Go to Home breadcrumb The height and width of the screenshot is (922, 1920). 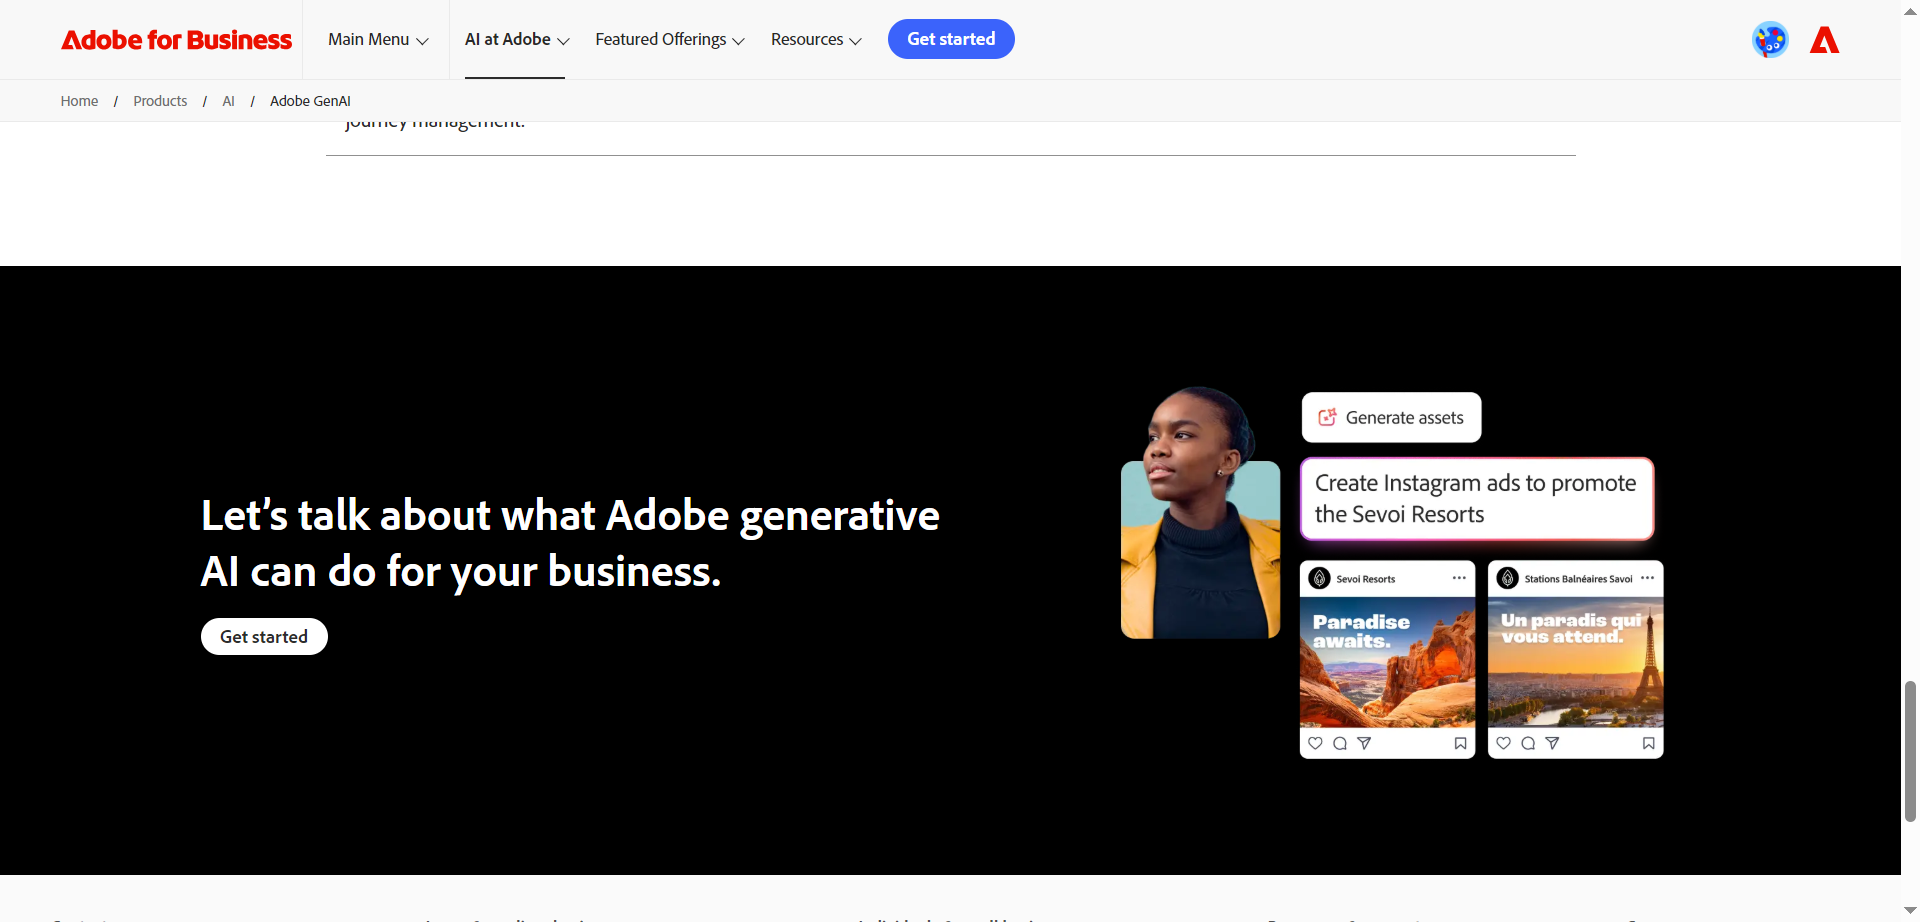coord(79,101)
